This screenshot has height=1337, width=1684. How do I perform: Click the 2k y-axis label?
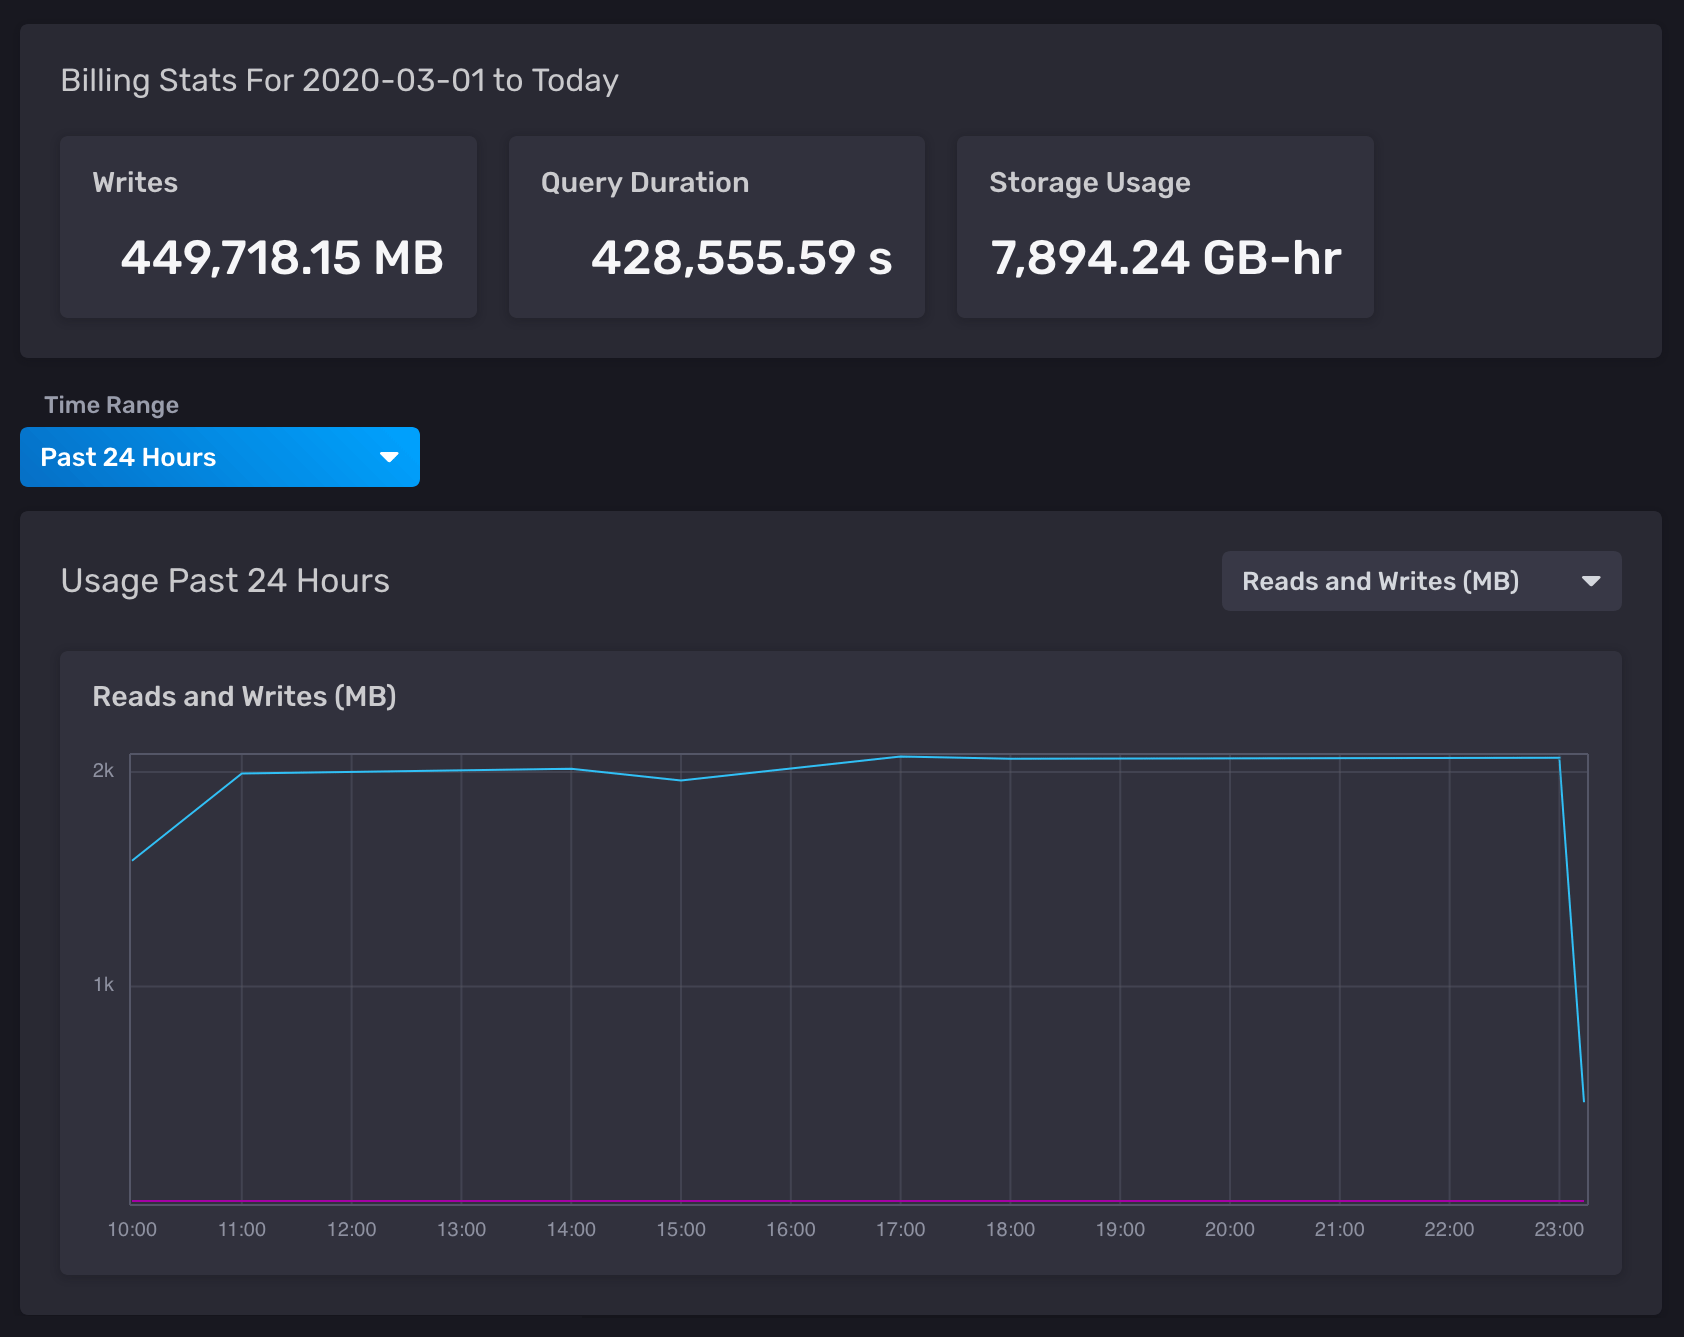(x=103, y=770)
